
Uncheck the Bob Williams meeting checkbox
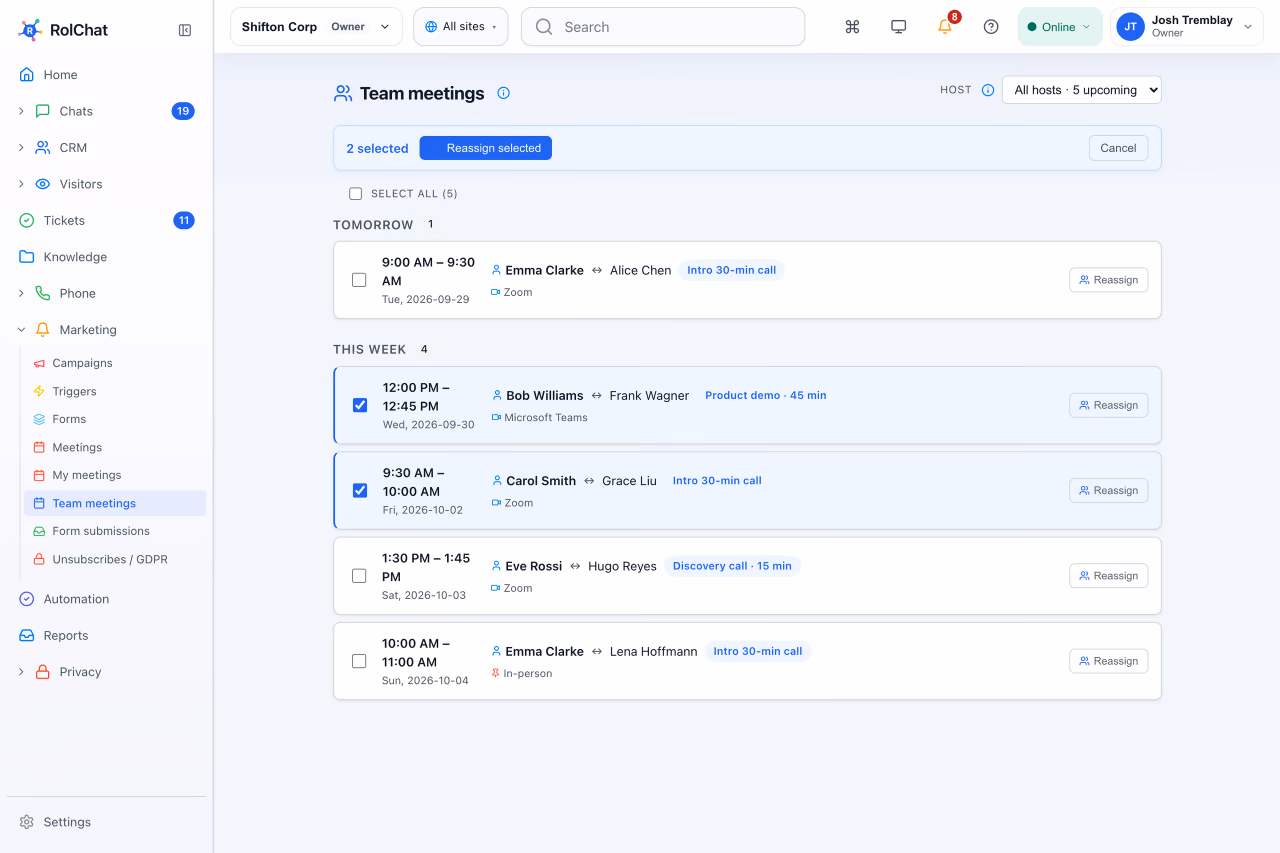(360, 405)
